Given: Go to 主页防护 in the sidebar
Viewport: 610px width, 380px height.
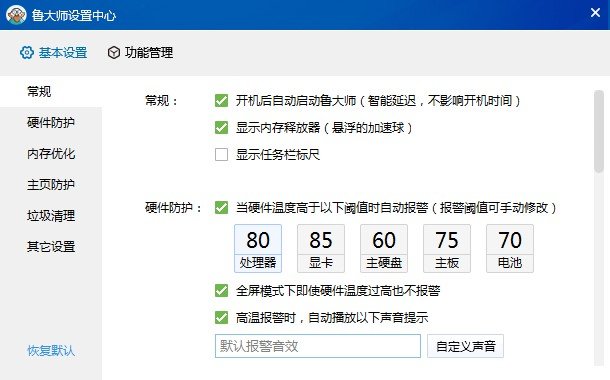Looking at the screenshot, I should click(51, 184).
